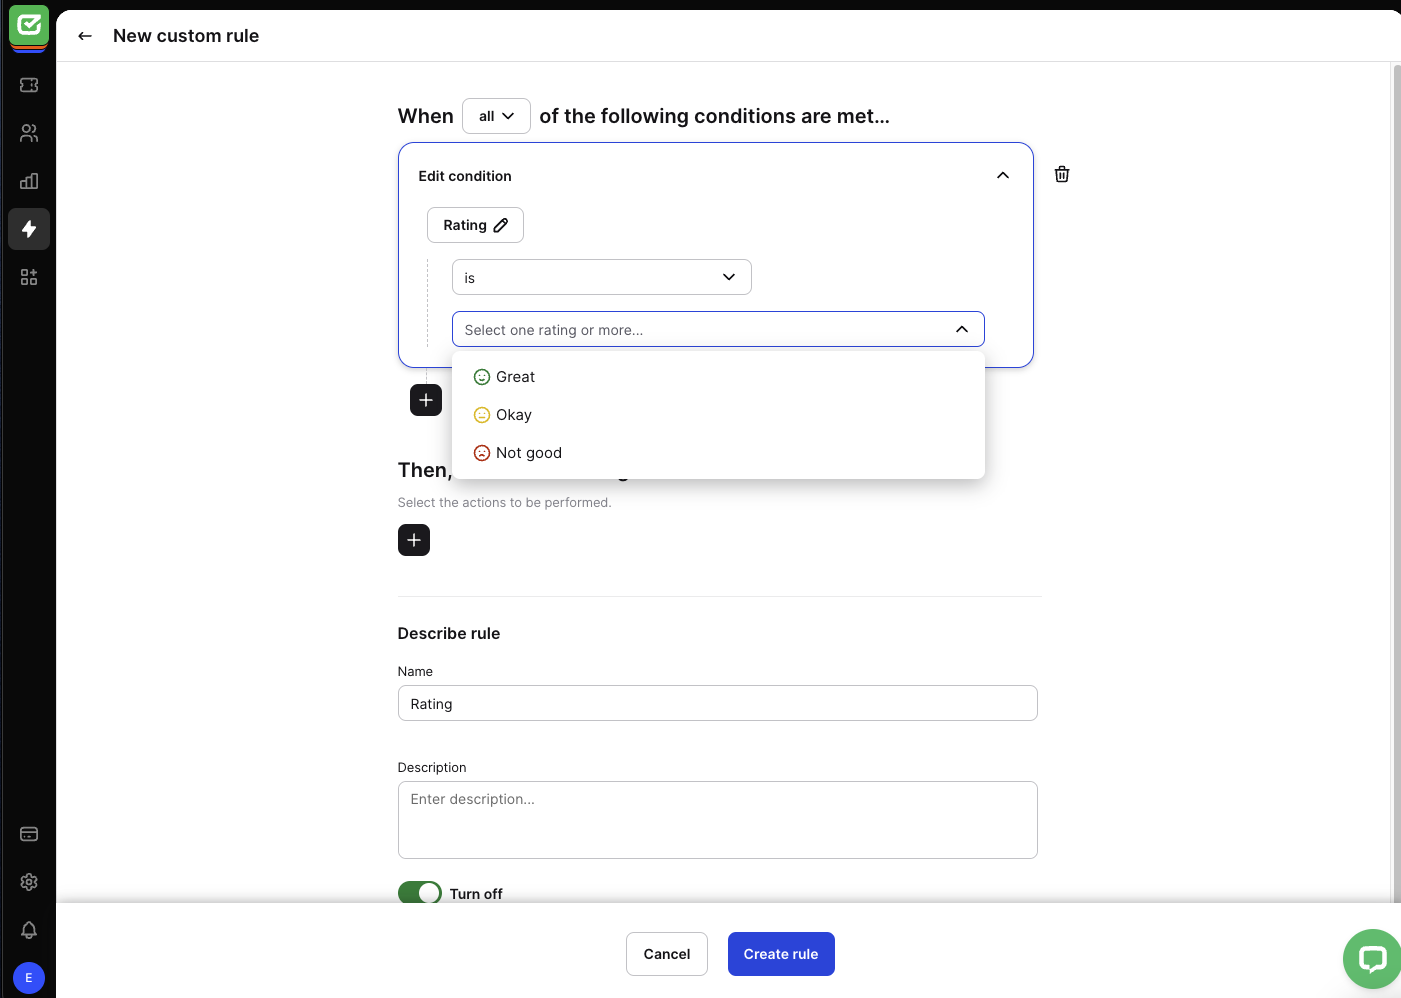
Task: Open the 'all' conditions dropdown
Action: [x=496, y=116]
